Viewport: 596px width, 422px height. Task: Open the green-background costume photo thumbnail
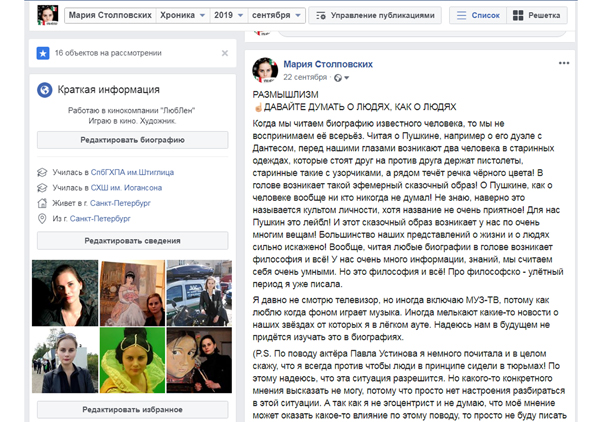pos(132,360)
